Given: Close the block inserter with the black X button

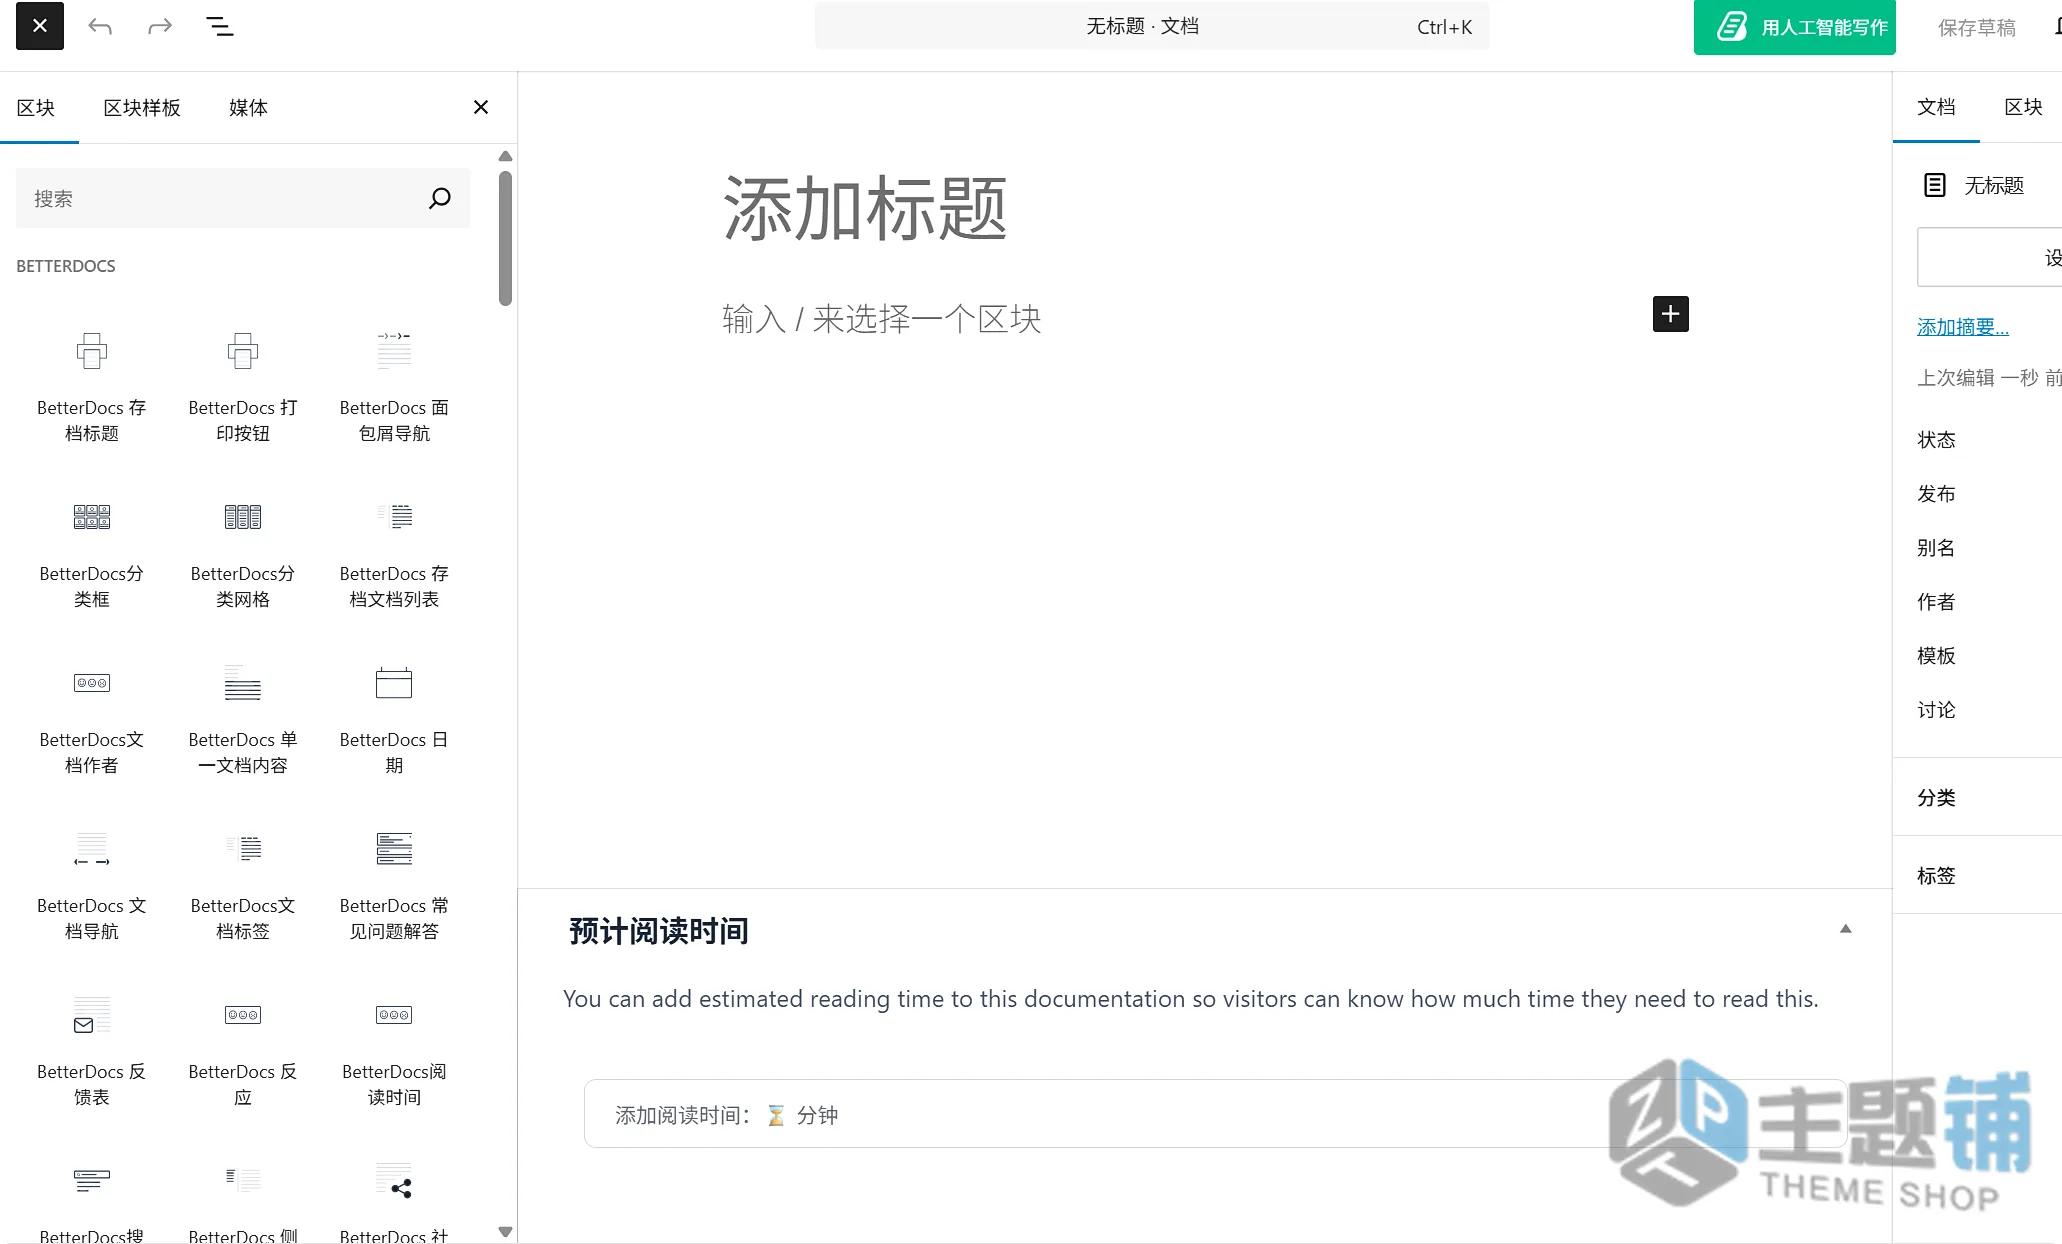Looking at the screenshot, I should pyautogui.click(x=40, y=26).
